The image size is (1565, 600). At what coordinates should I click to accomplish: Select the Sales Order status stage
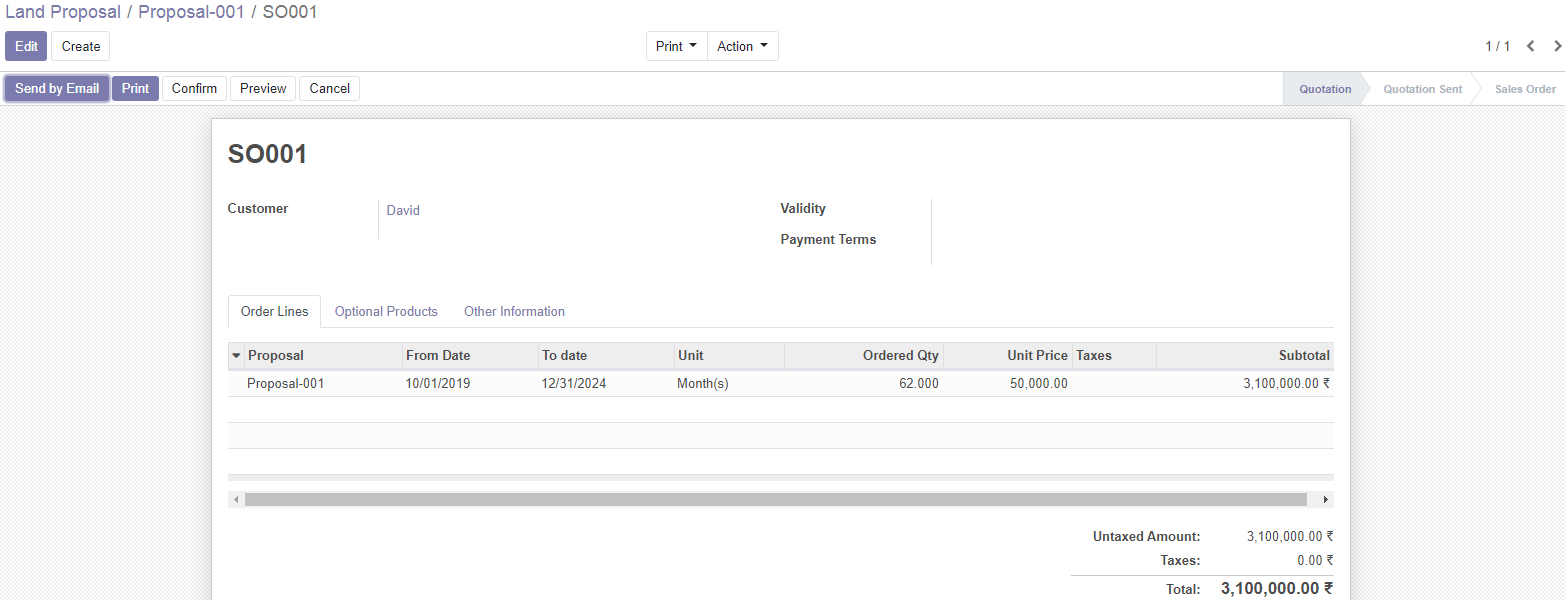click(x=1525, y=89)
